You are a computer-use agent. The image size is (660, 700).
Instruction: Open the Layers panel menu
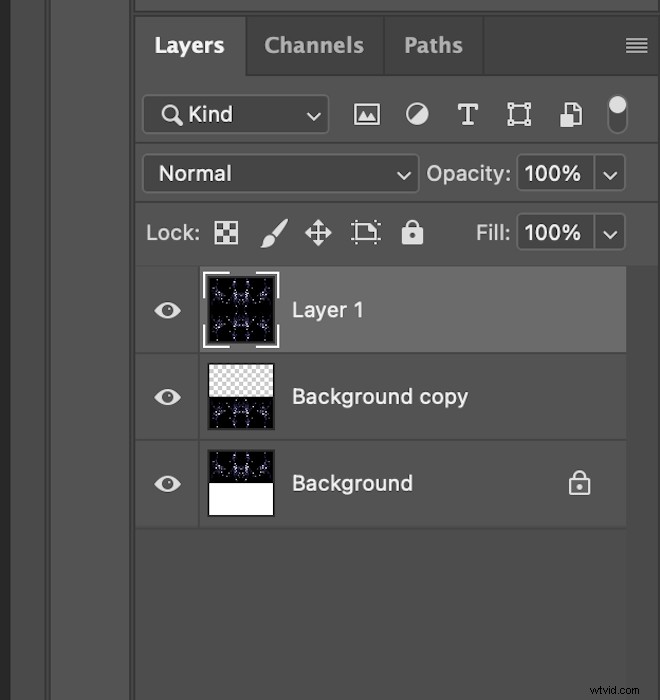tap(636, 46)
